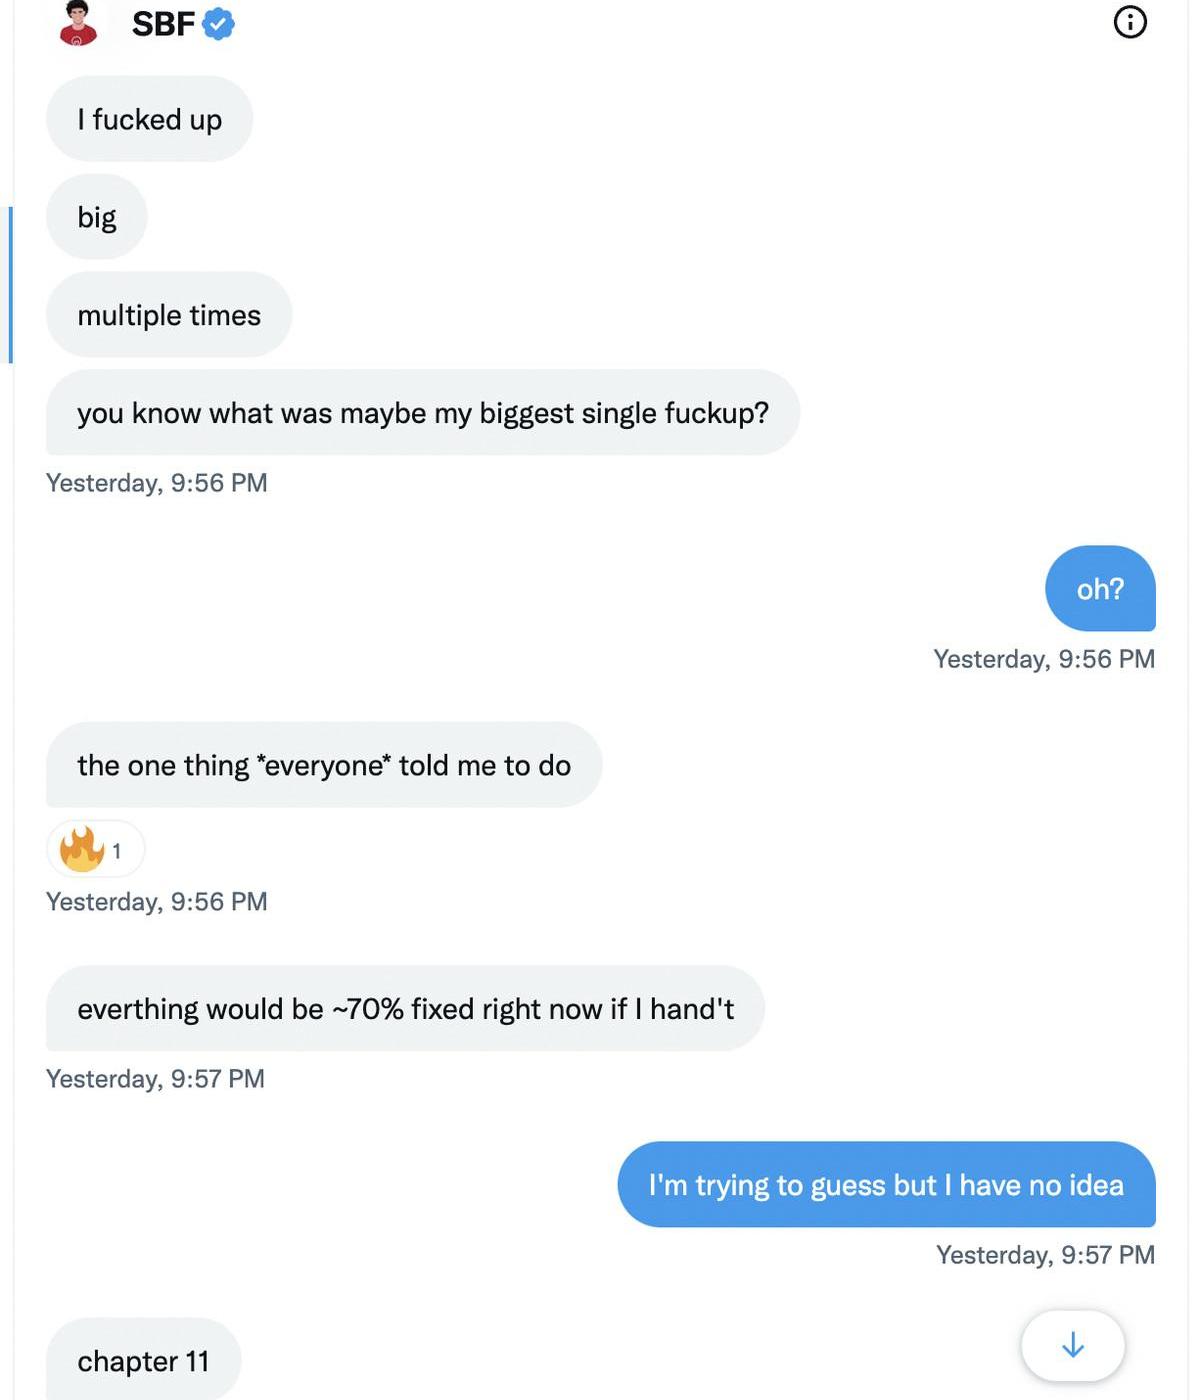Select the "multiple times" message

169,315
